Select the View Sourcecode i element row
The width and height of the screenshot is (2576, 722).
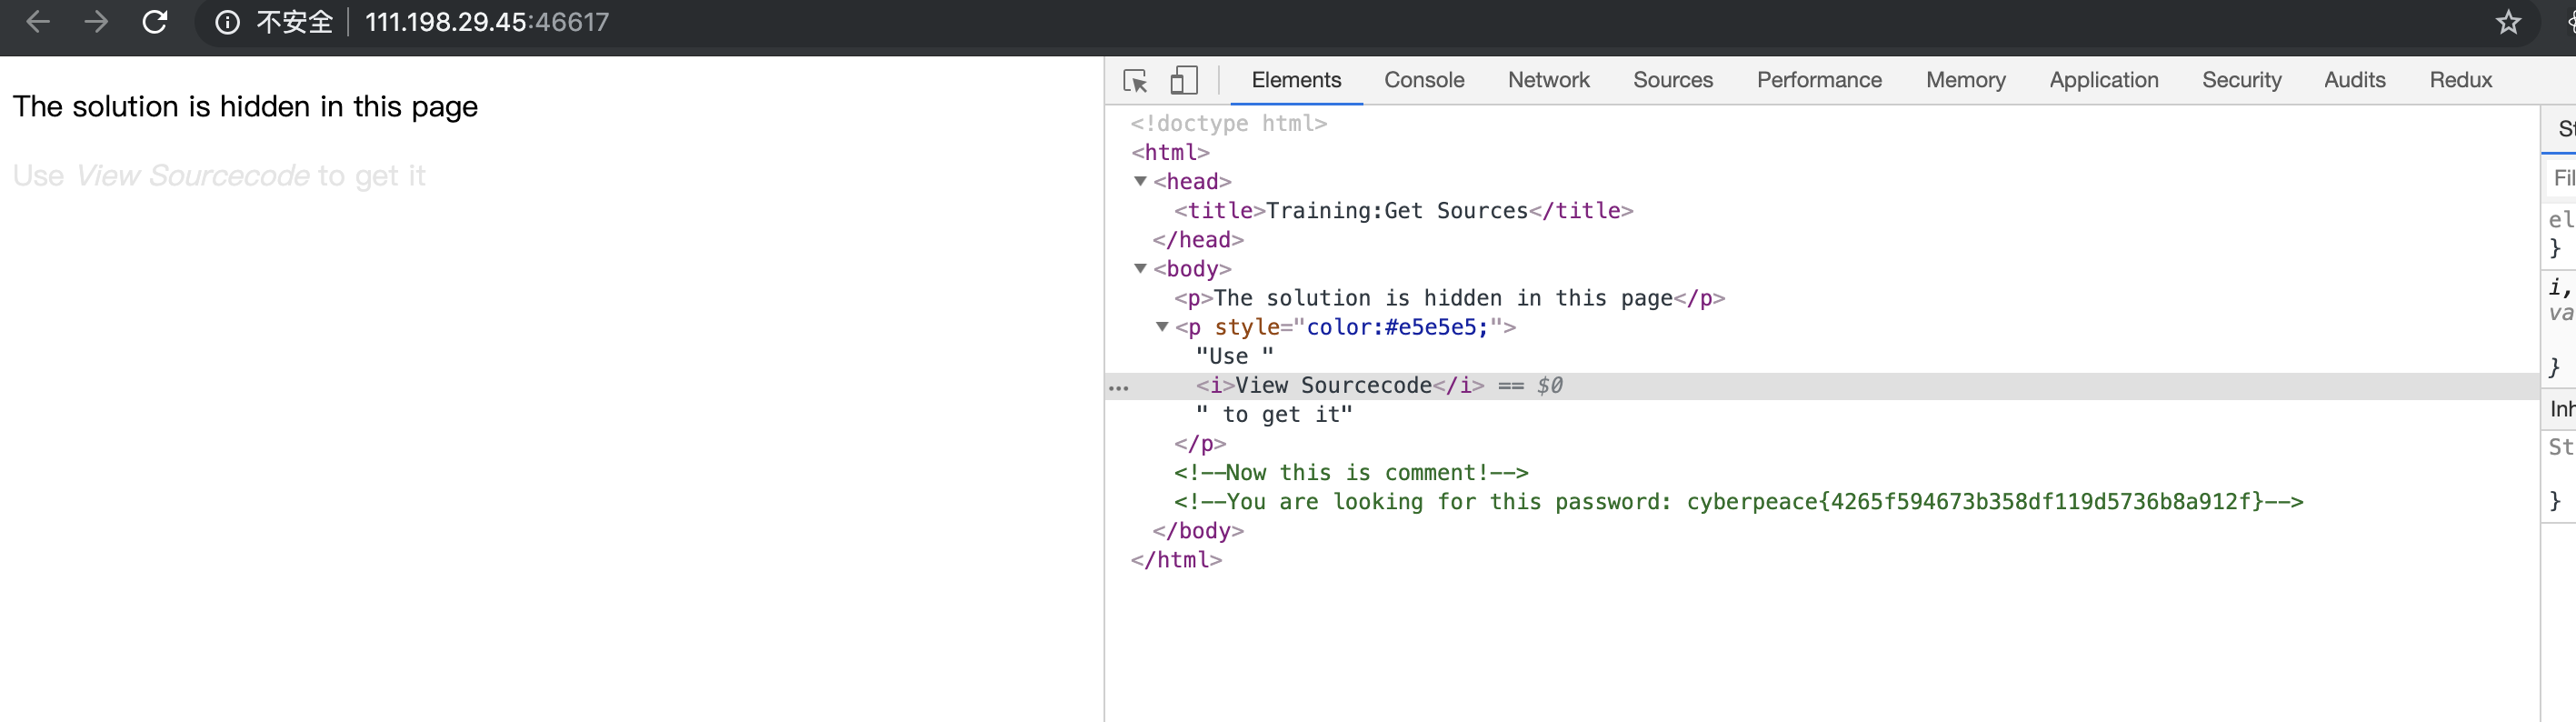1822,385
